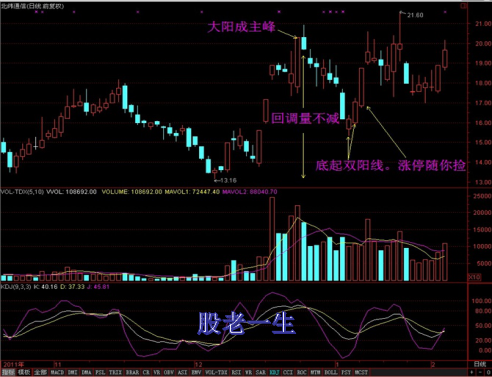This screenshot has width=492, height=377.
Task: Click the 日线 period button
Action: tap(479, 364)
